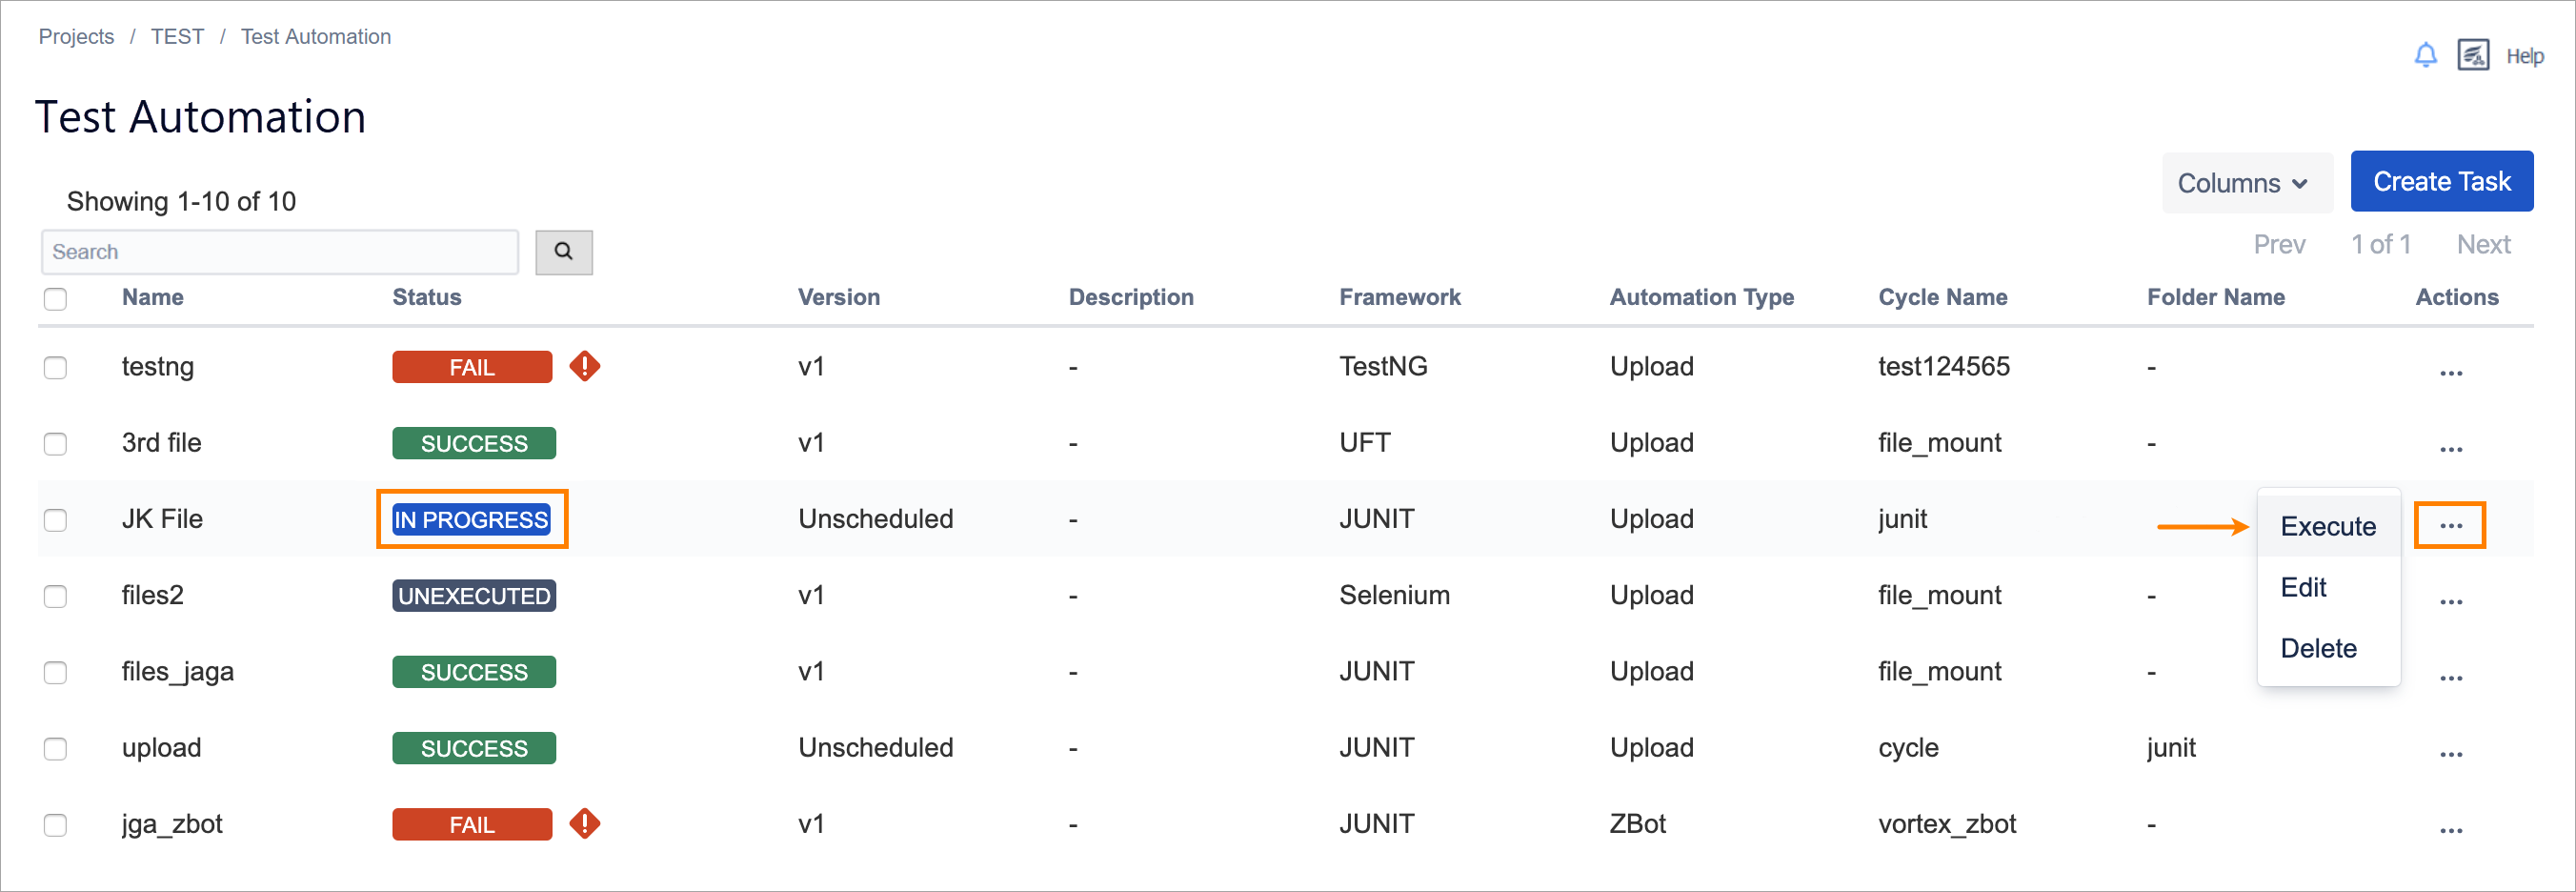Go to TEST breadcrumb link
This screenshot has width=2576, height=892.
pos(177,37)
